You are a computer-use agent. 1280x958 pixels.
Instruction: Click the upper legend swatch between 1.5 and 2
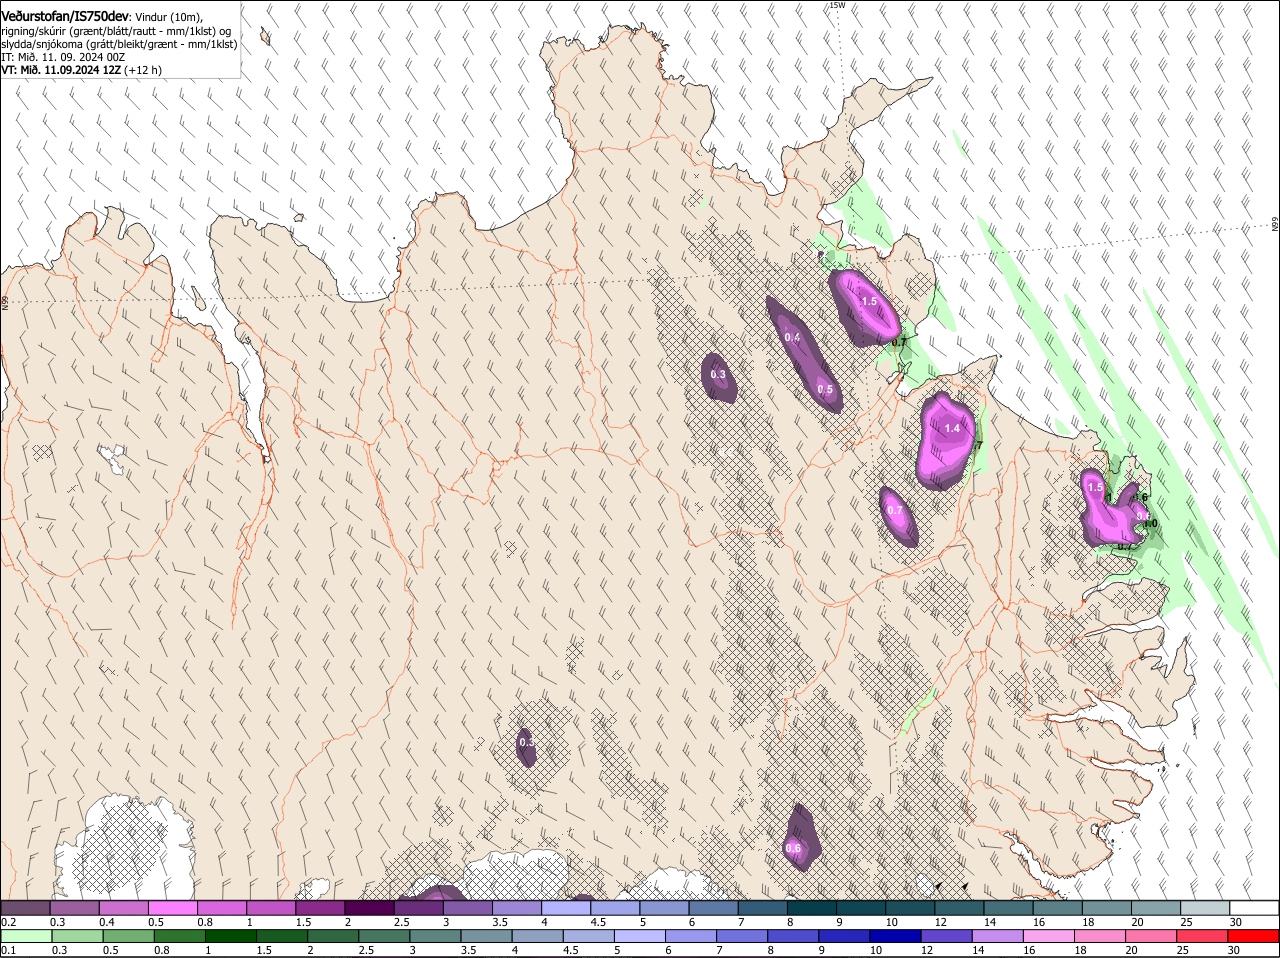tap(319, 907)
